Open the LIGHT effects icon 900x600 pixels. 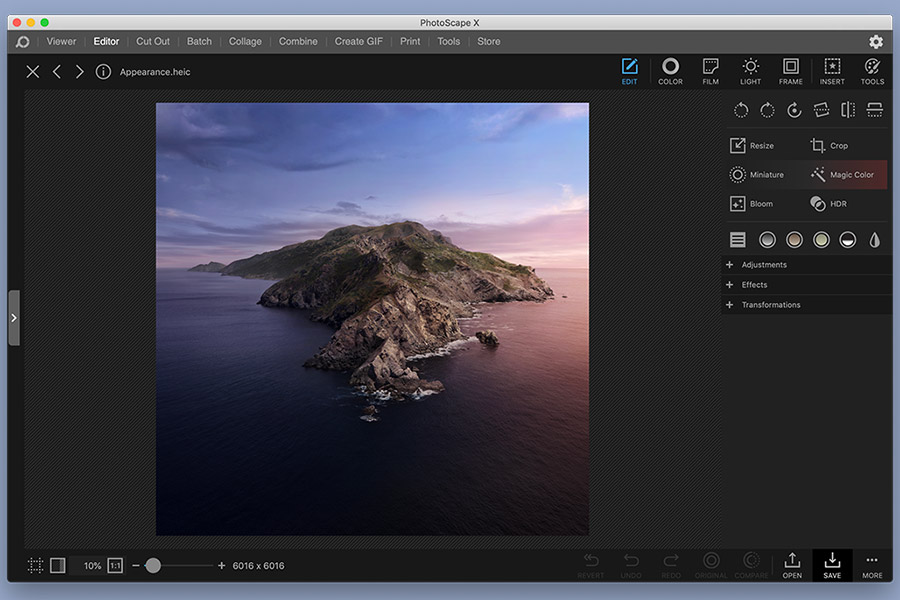(x=750, y=71)
